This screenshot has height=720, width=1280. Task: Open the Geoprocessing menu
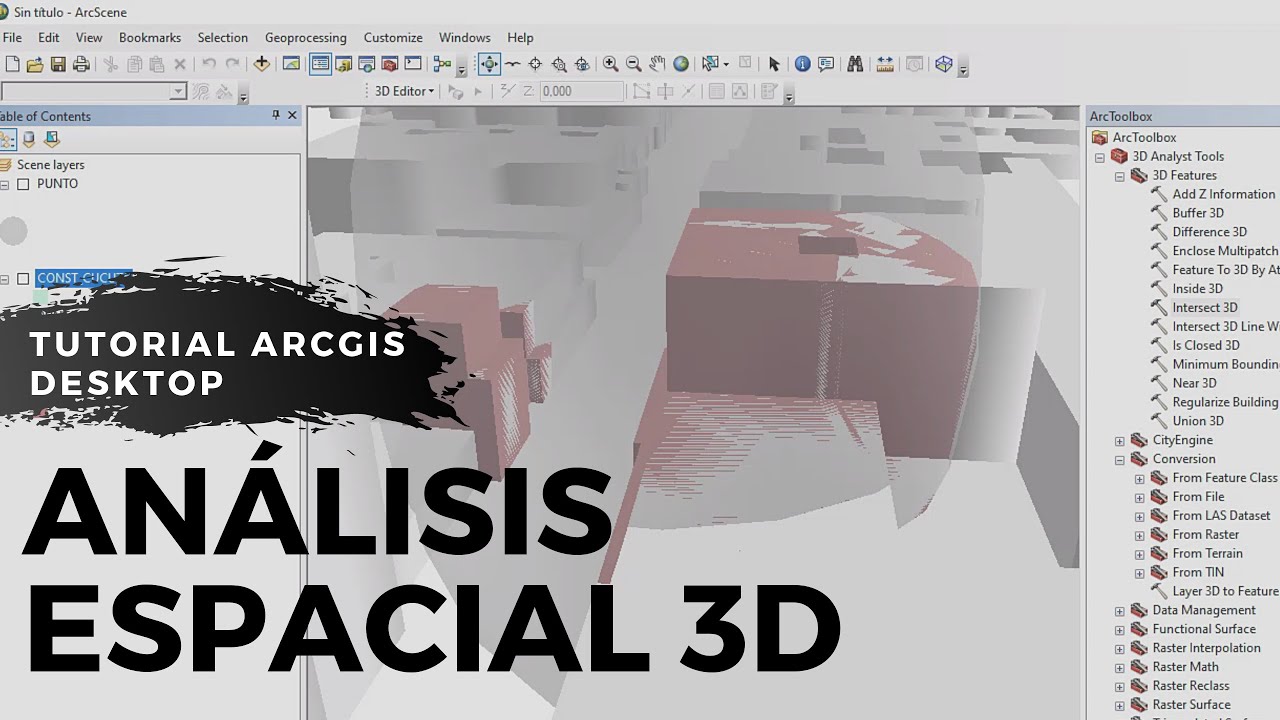click(306, 37)
